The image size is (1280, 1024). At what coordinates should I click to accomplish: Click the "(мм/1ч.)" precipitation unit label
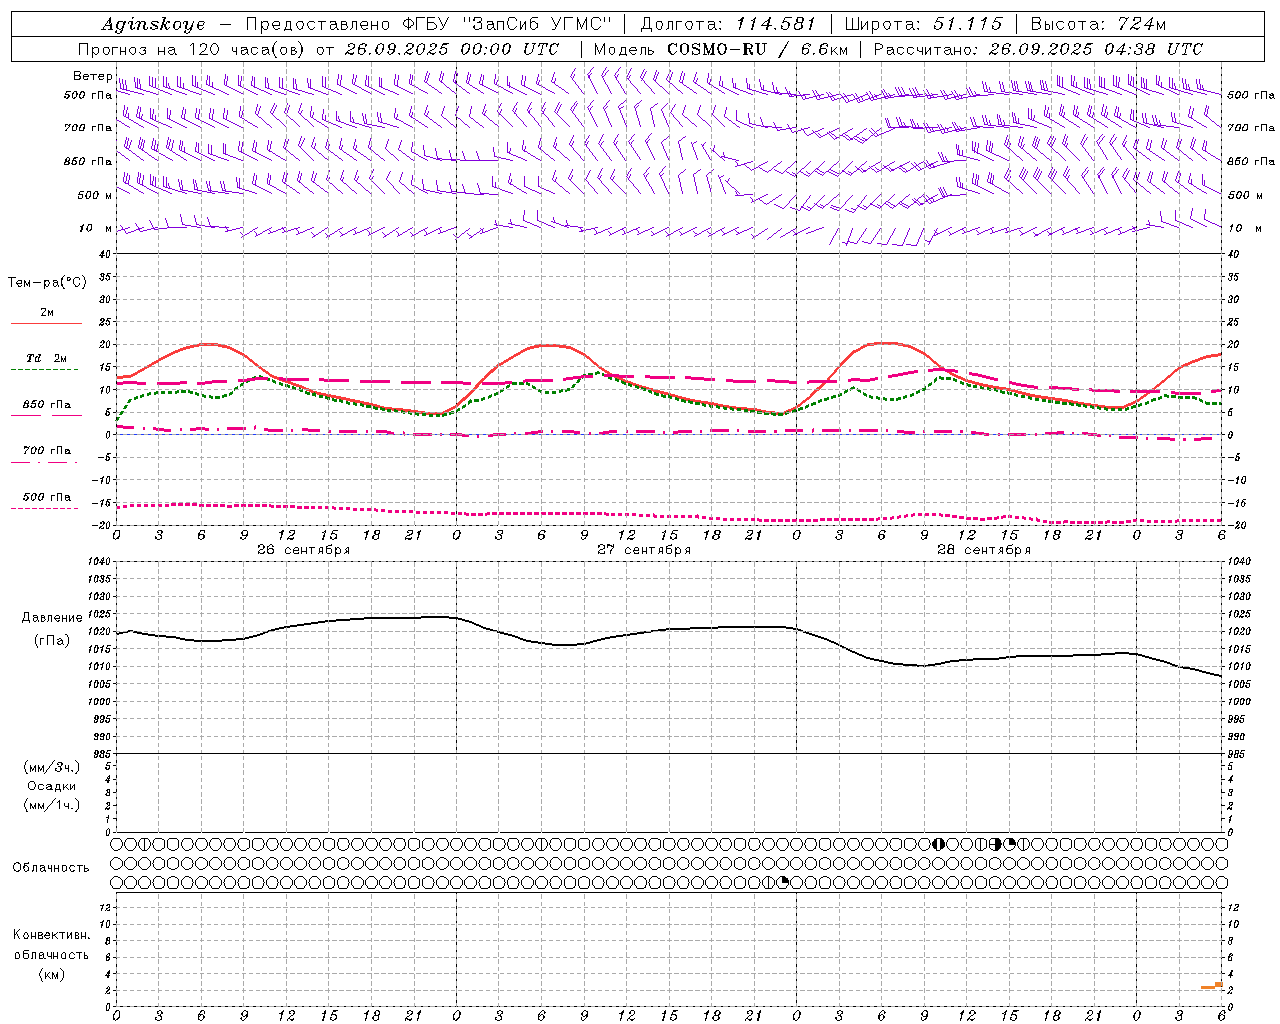pos(51,805)
